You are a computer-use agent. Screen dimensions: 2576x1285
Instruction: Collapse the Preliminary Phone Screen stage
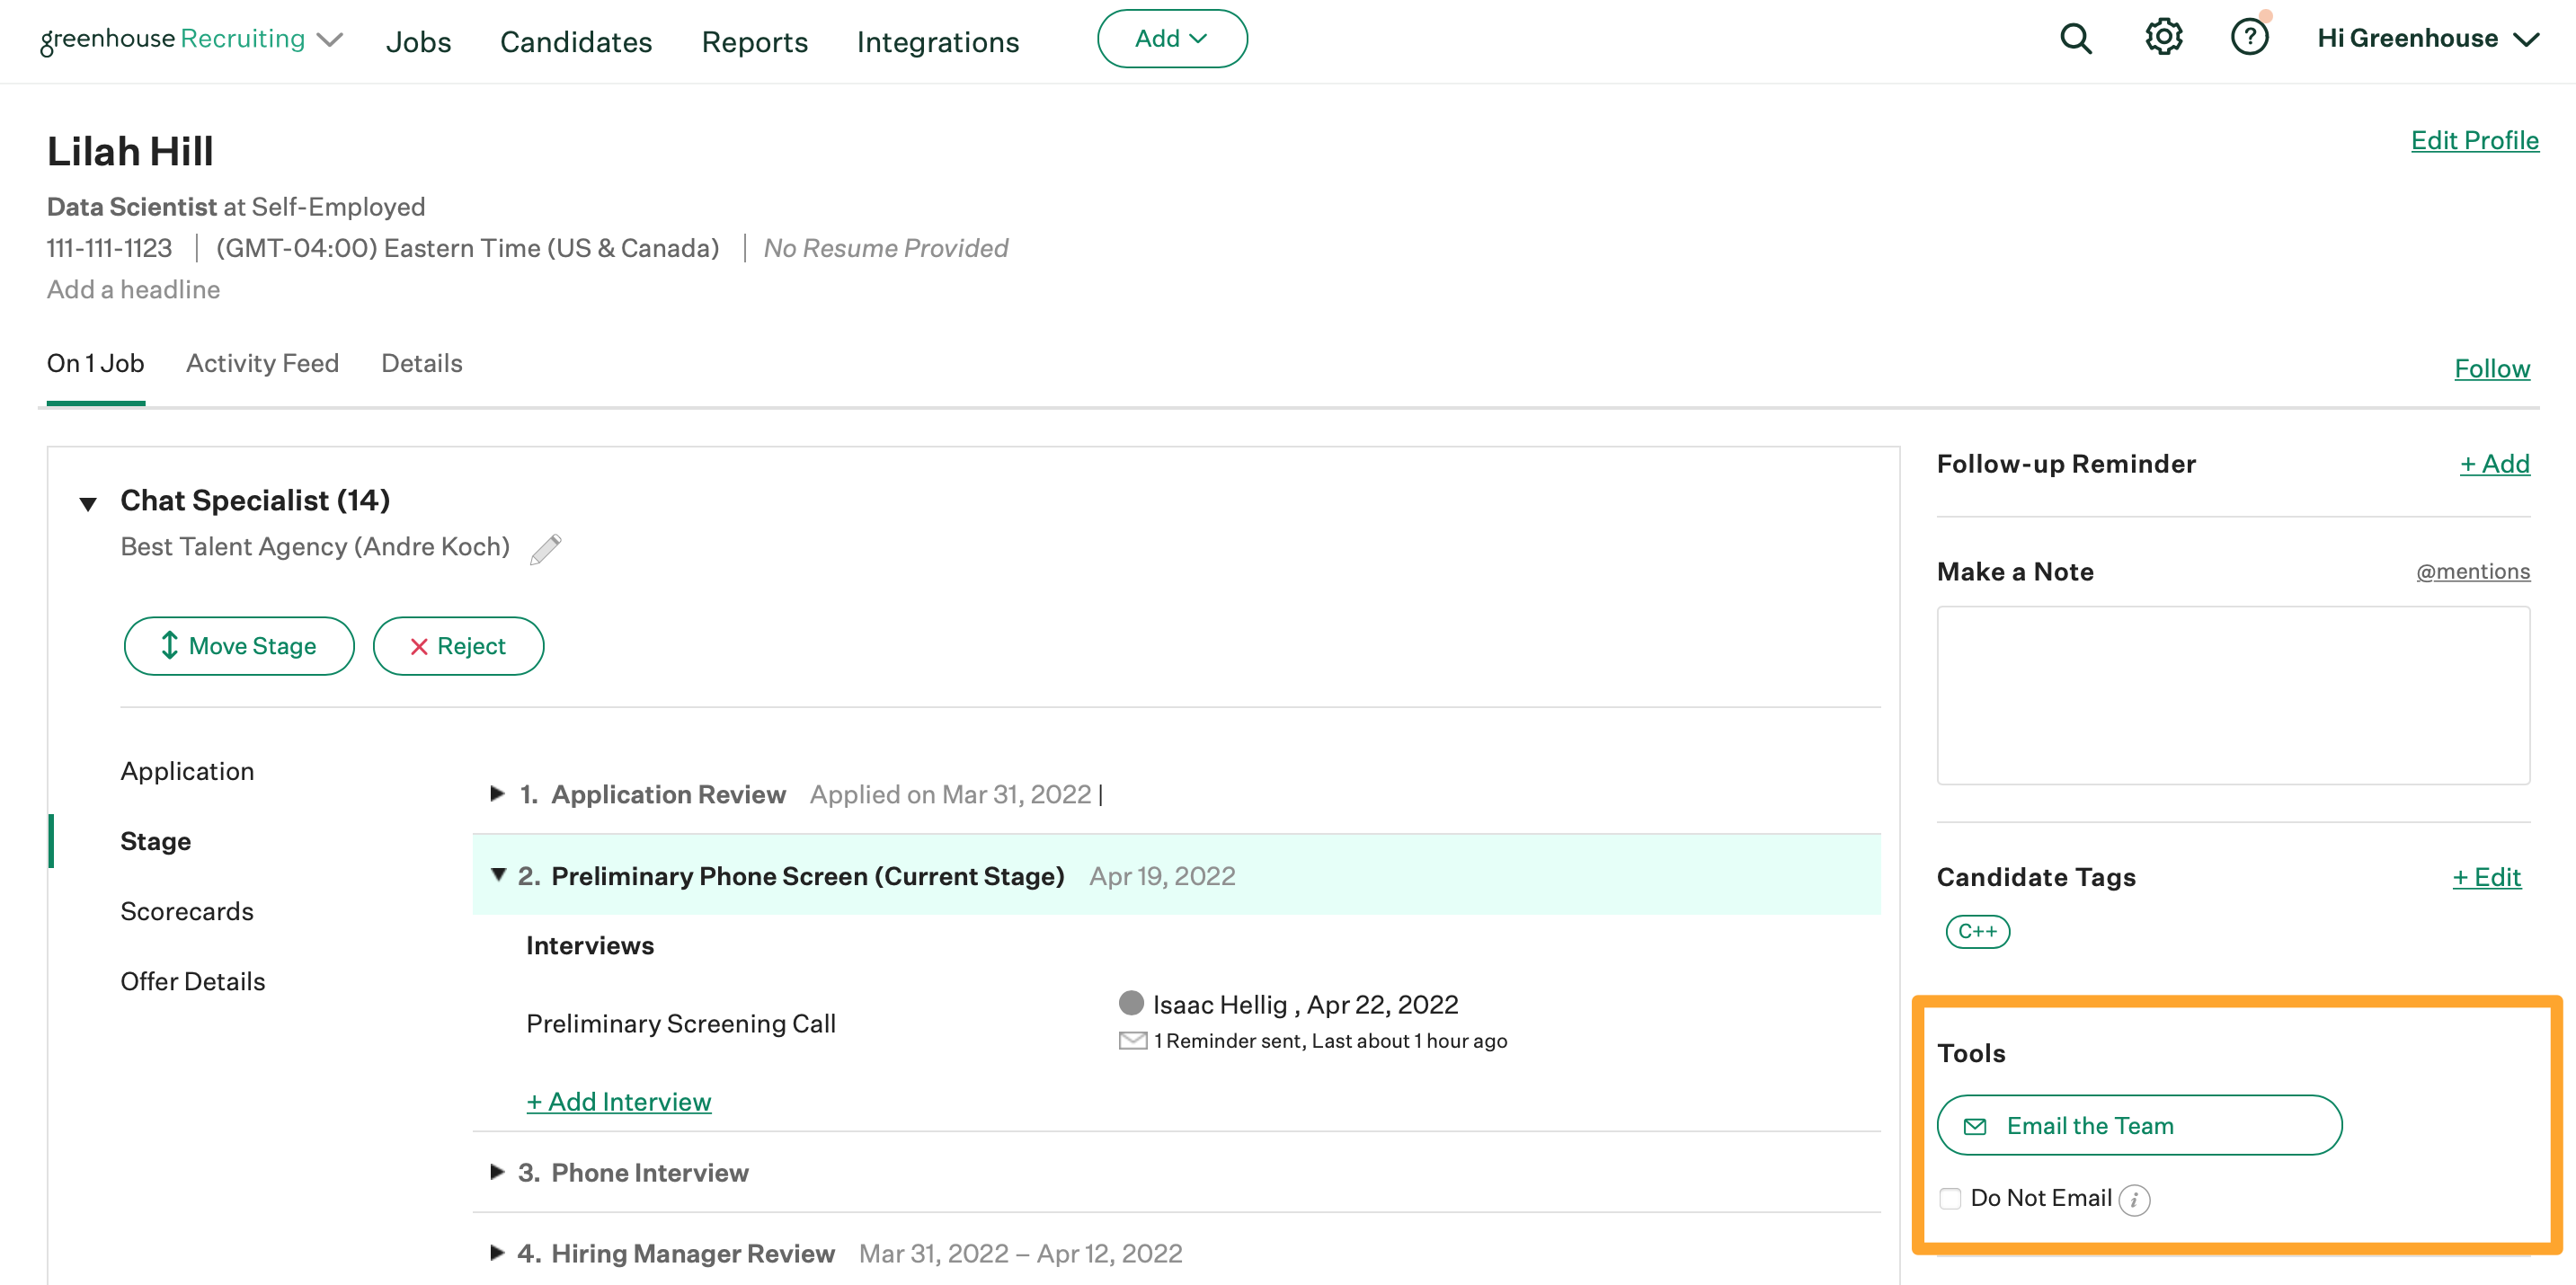point(498,875)
